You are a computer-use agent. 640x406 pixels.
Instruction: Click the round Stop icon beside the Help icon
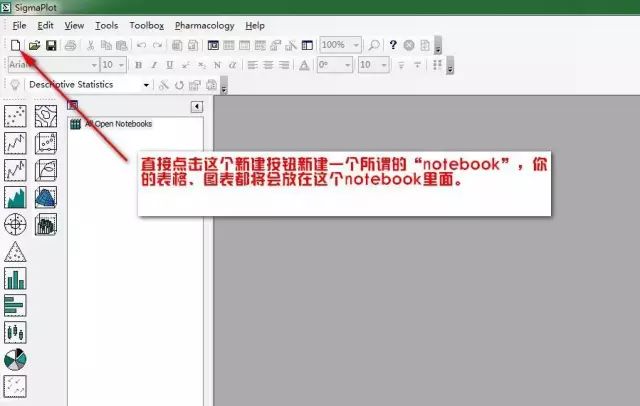409,45
